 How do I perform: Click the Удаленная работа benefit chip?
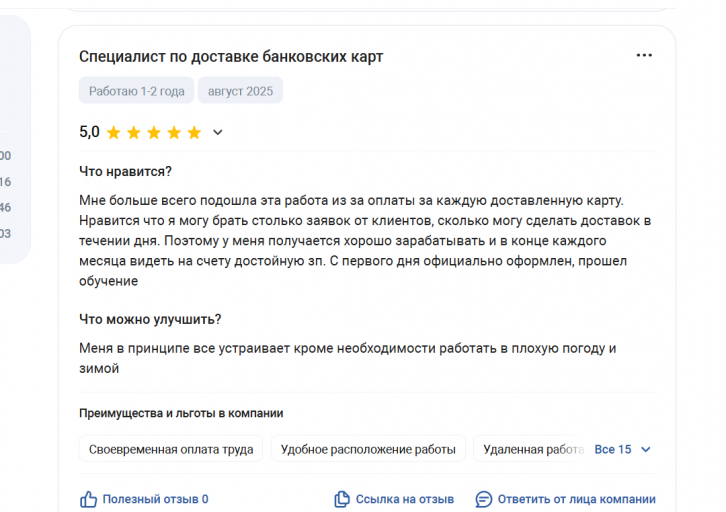pyautogui.click(x=532, y=449)
